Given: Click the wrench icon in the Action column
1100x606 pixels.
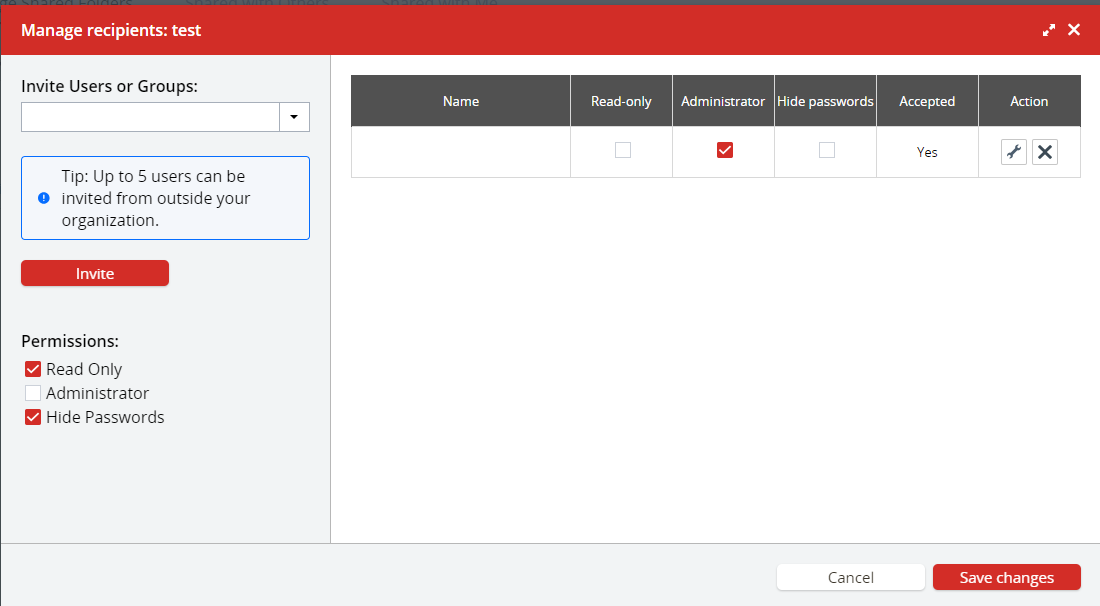Looking at the screenshot, I should [1014, 152].
